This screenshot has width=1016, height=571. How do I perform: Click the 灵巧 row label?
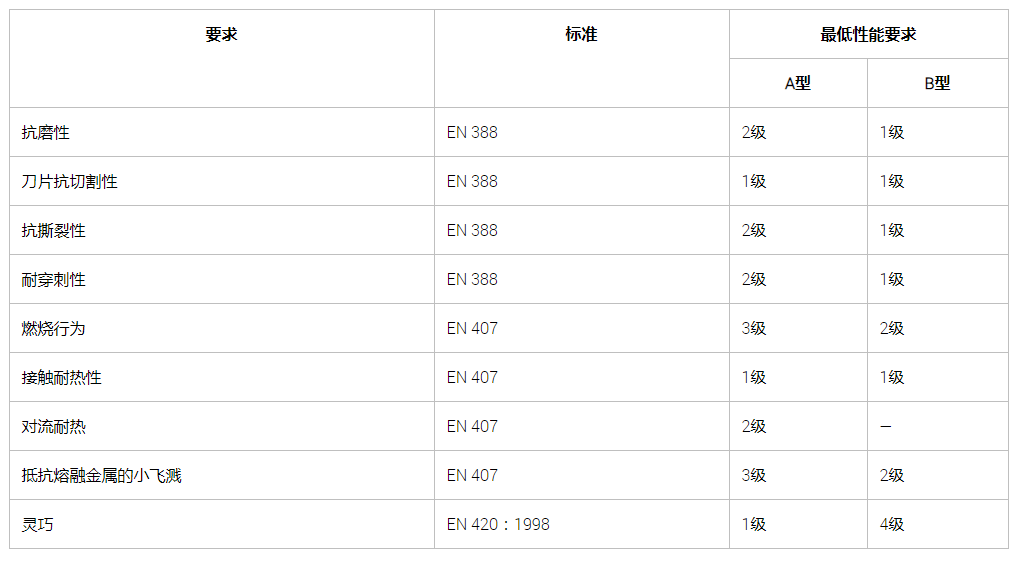pos(38,524)
